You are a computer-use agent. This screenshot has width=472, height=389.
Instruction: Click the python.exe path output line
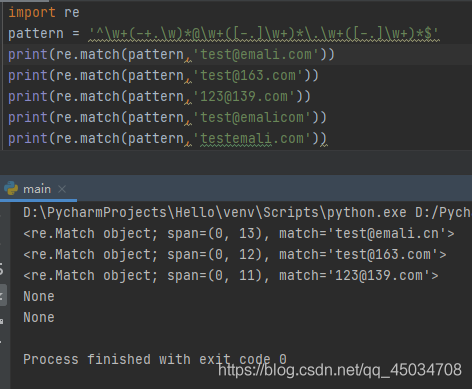pos(247,213)
